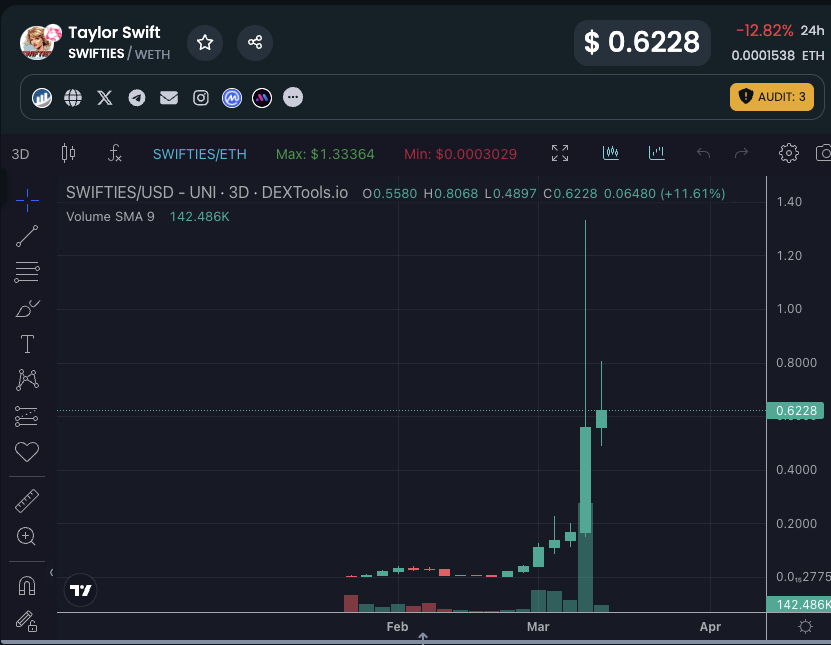The width and height of the screenshot is (831, 645).
Task: Open the email envelope contact icon
Action: [169, 98]
